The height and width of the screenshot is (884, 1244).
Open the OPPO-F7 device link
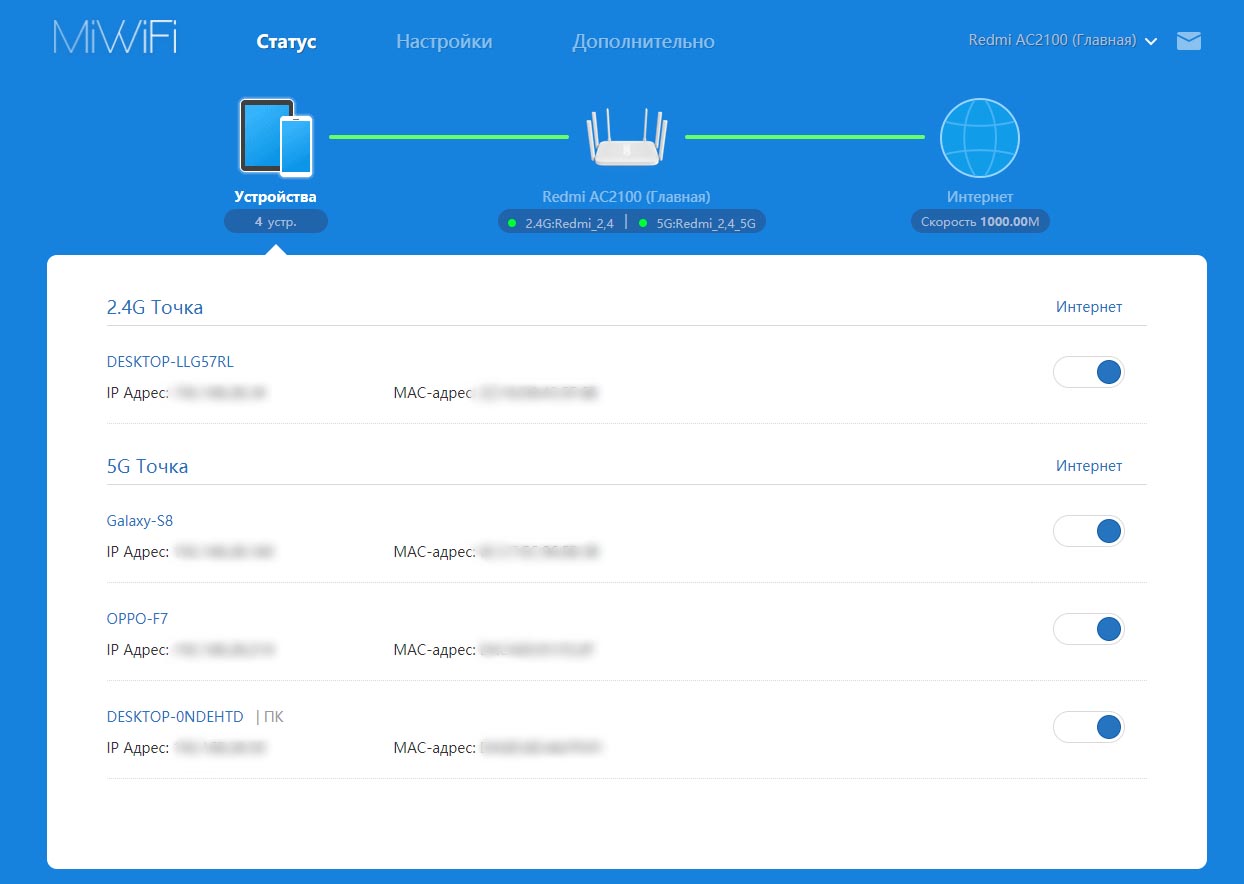pos(137,619)
